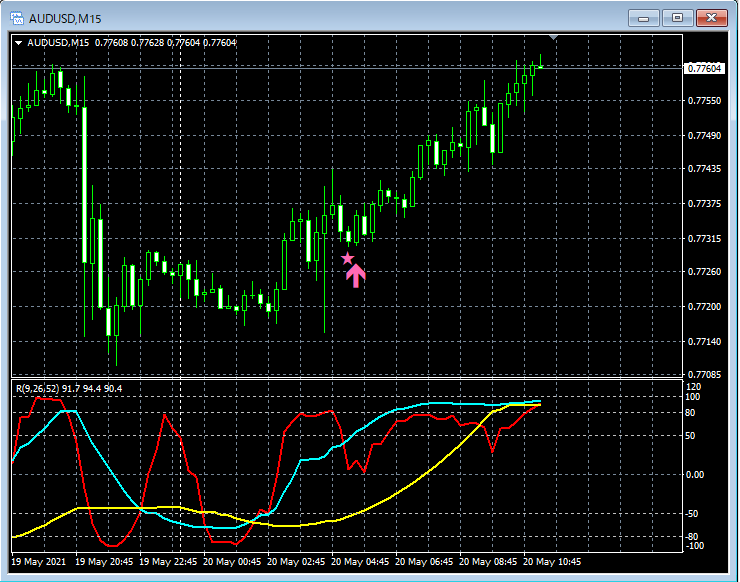This screenshot has height=582, width=740.
Task: Click the 0.77085 price scale value
Action: click(x=705, y=374)
